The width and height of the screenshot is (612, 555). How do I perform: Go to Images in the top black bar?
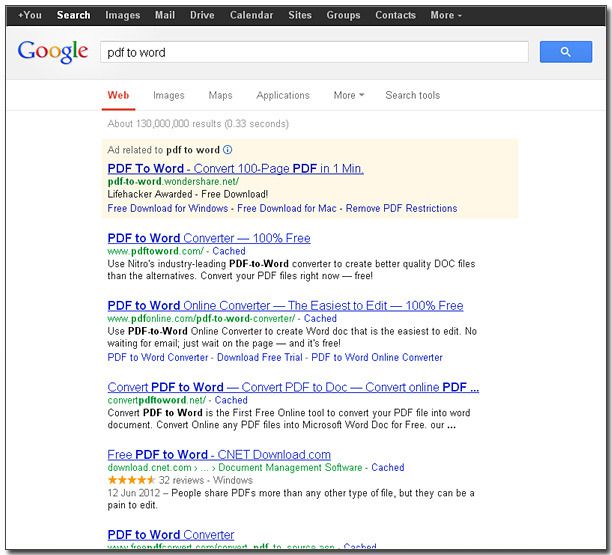tap(123, 15)
